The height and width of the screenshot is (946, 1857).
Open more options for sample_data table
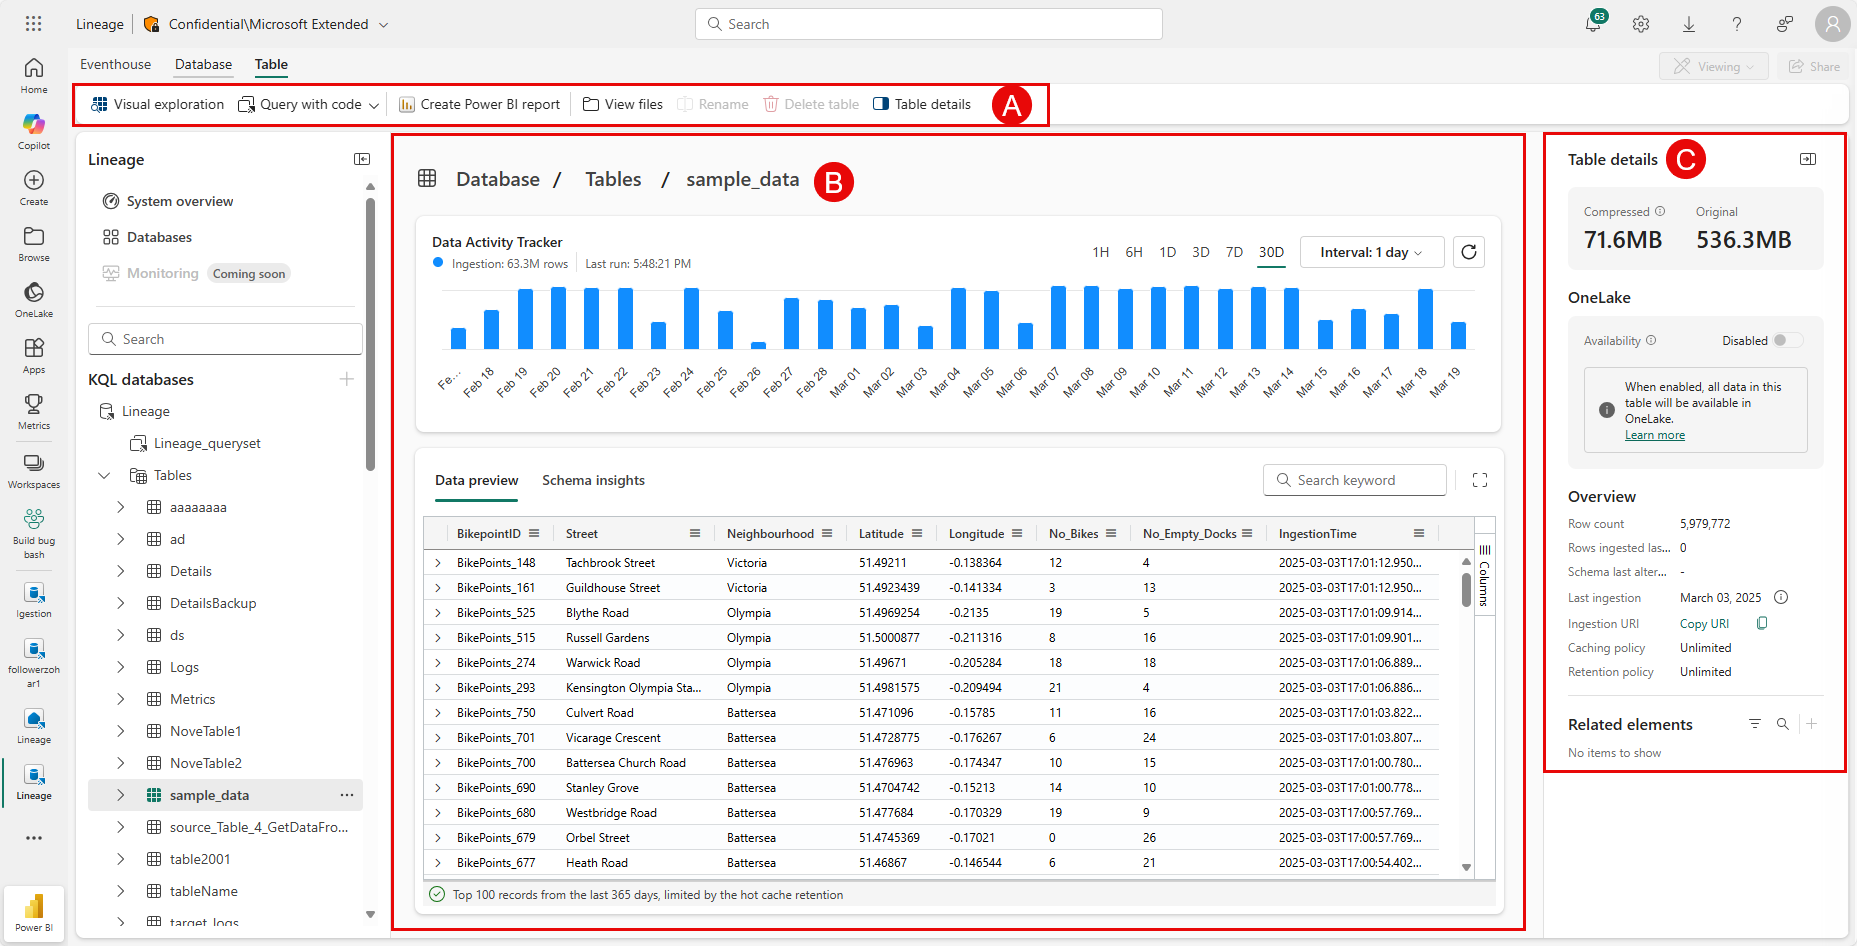346,795
